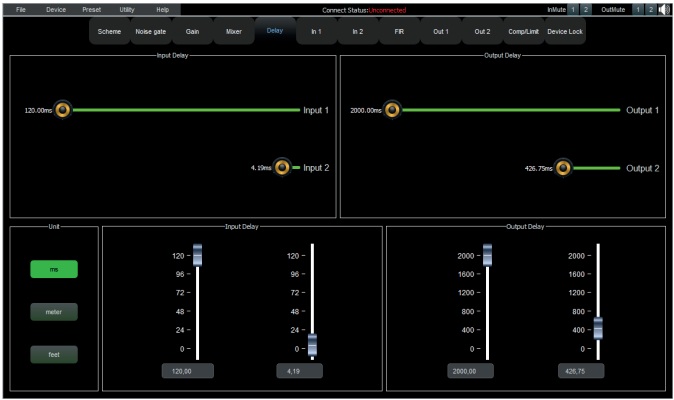The width and height of the screenshot is (674, 400).
Task: Click the speaker icon in top right
Action: [x=665, y=9]
